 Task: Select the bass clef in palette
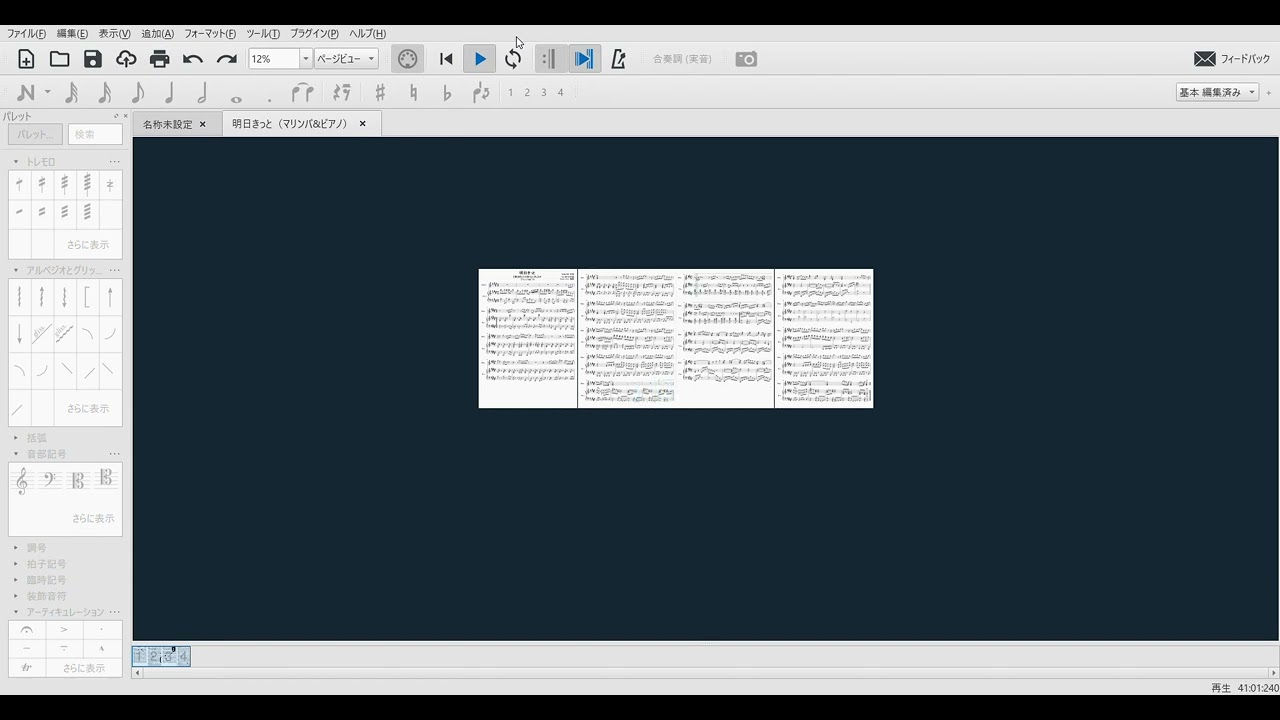(50, 482)
